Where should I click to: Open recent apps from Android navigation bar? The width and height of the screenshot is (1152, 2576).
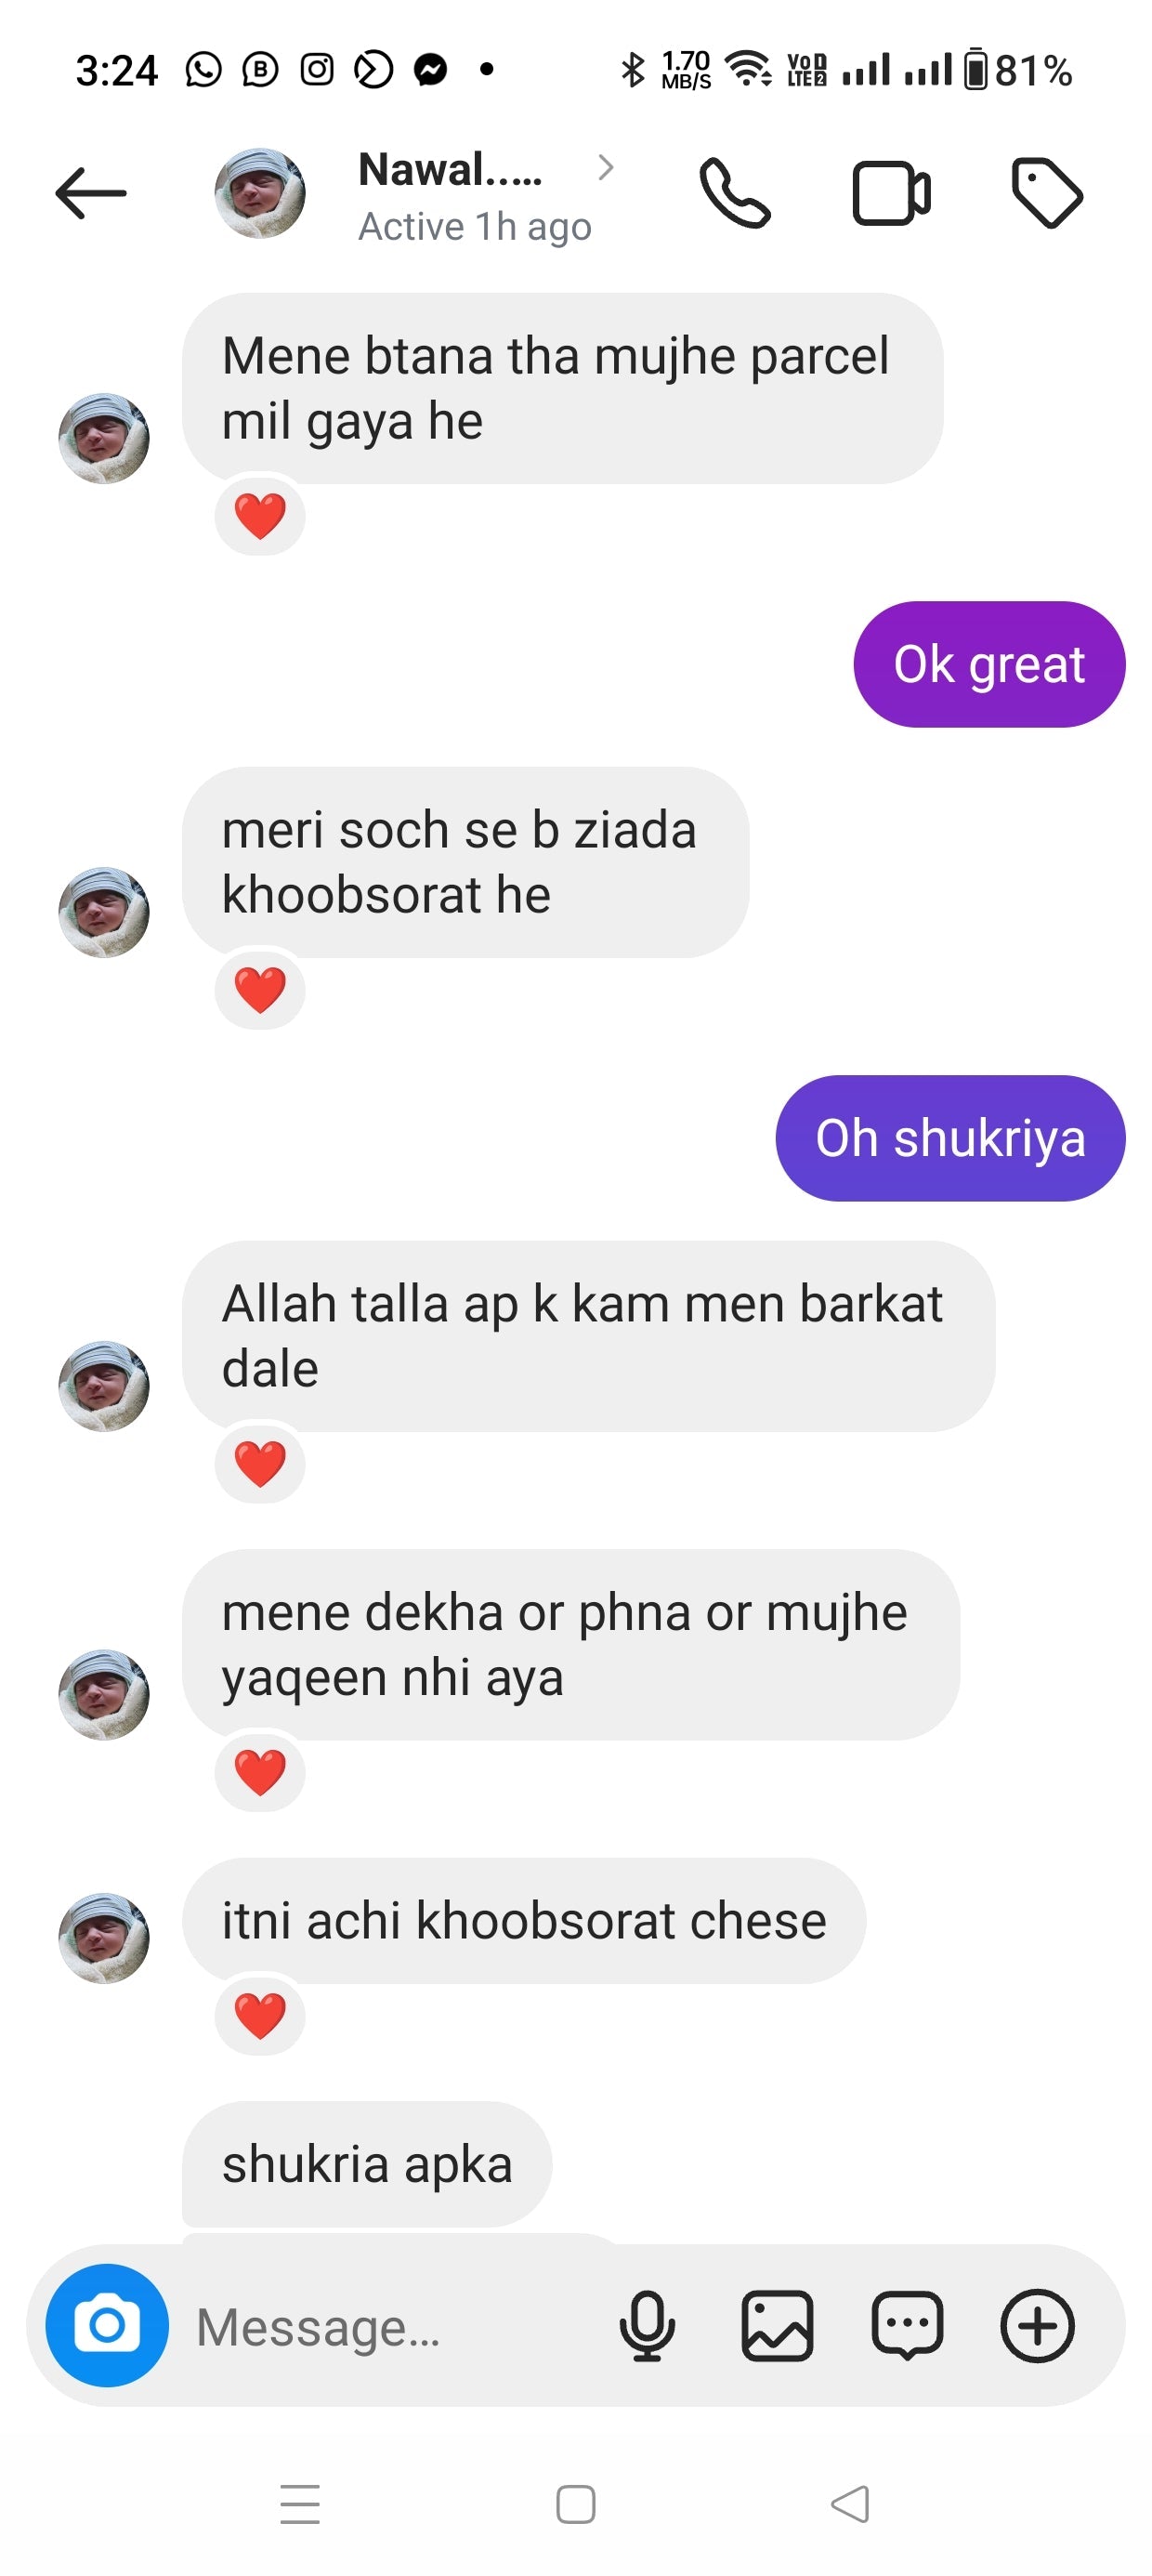300,2503
